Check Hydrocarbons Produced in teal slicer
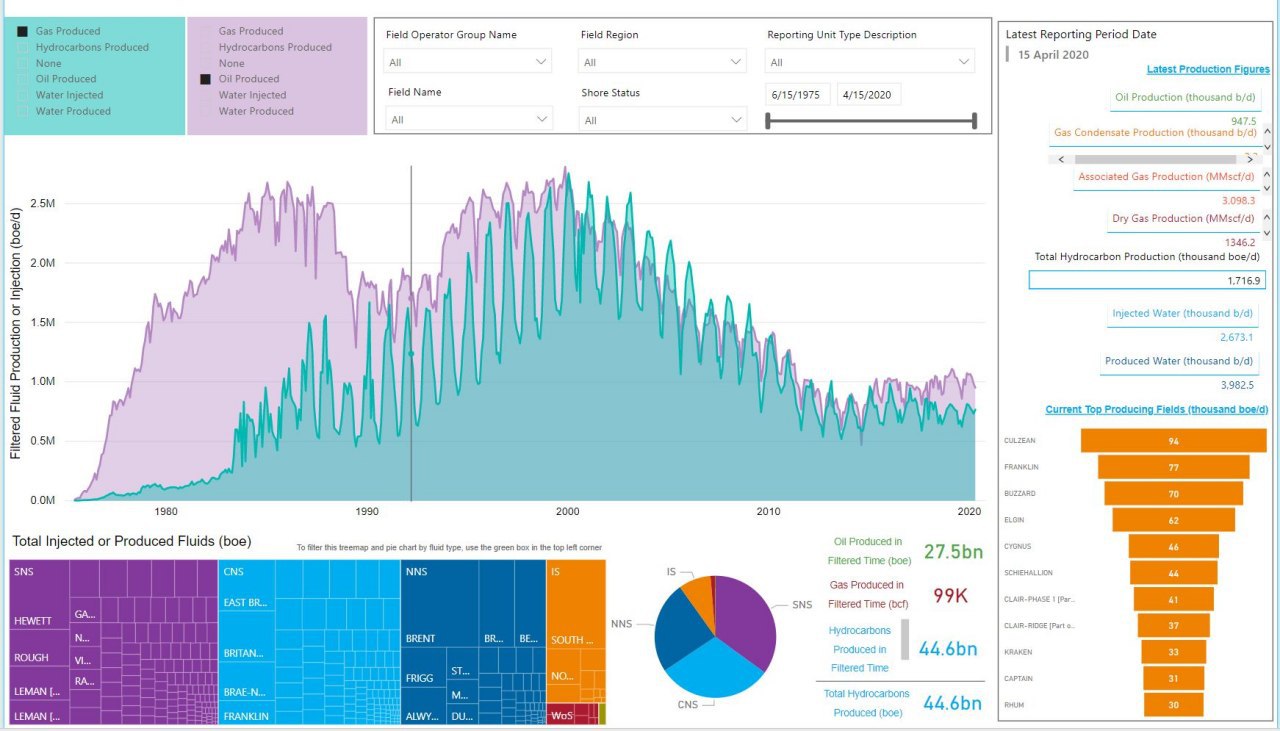Screen dimensions: 1280x731 (24, 47)
